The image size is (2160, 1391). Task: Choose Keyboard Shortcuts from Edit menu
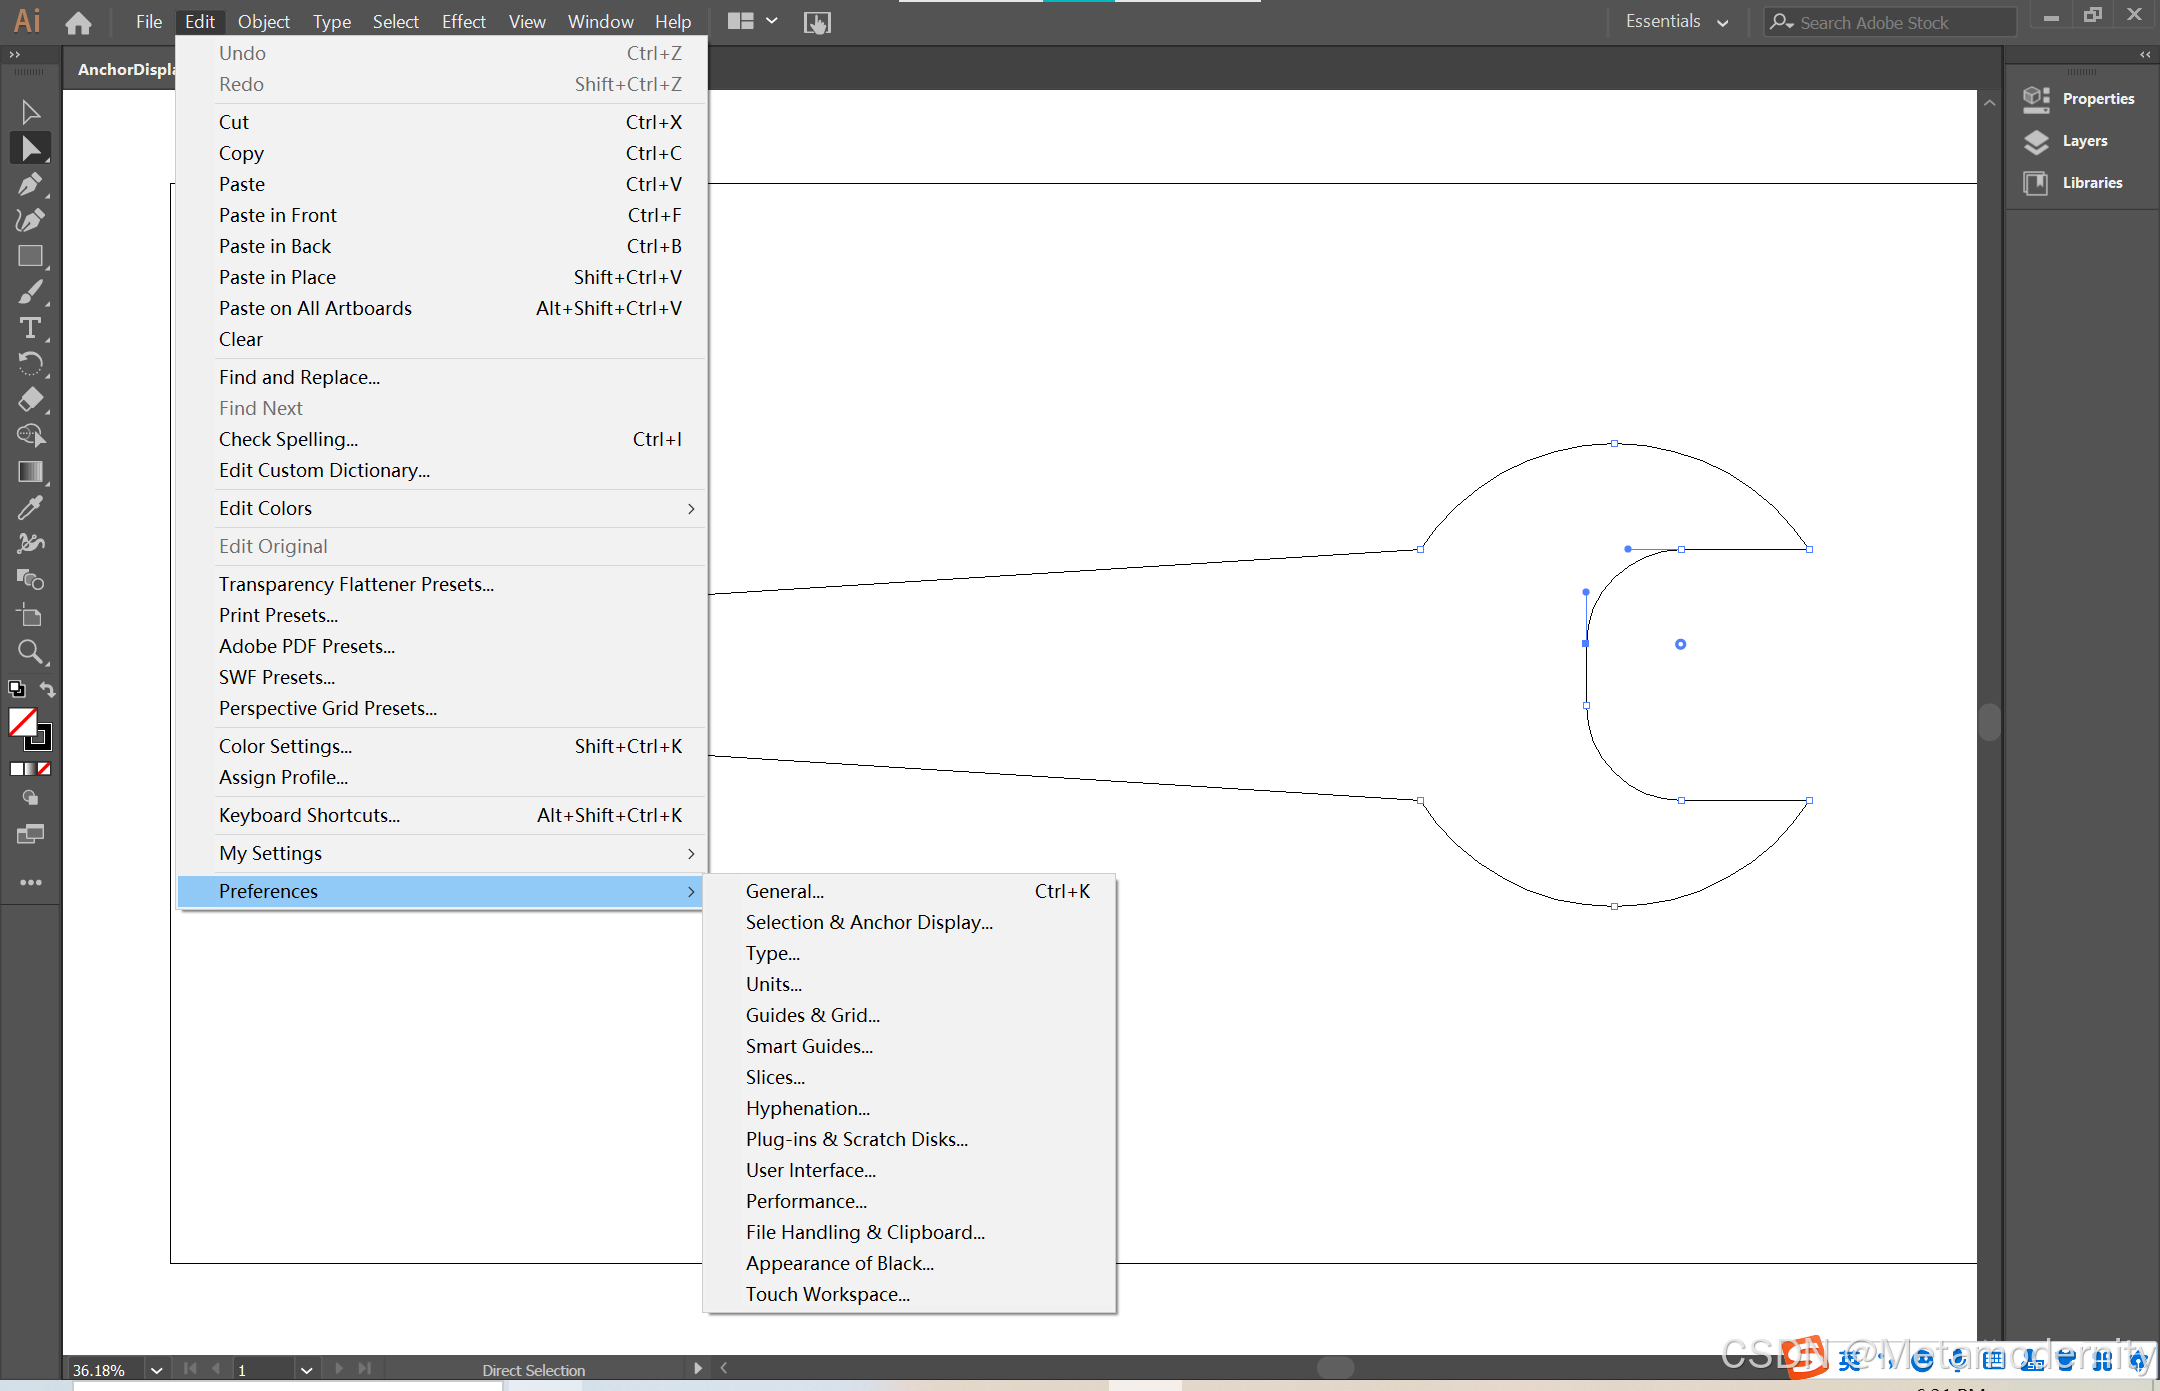[309, 815]
